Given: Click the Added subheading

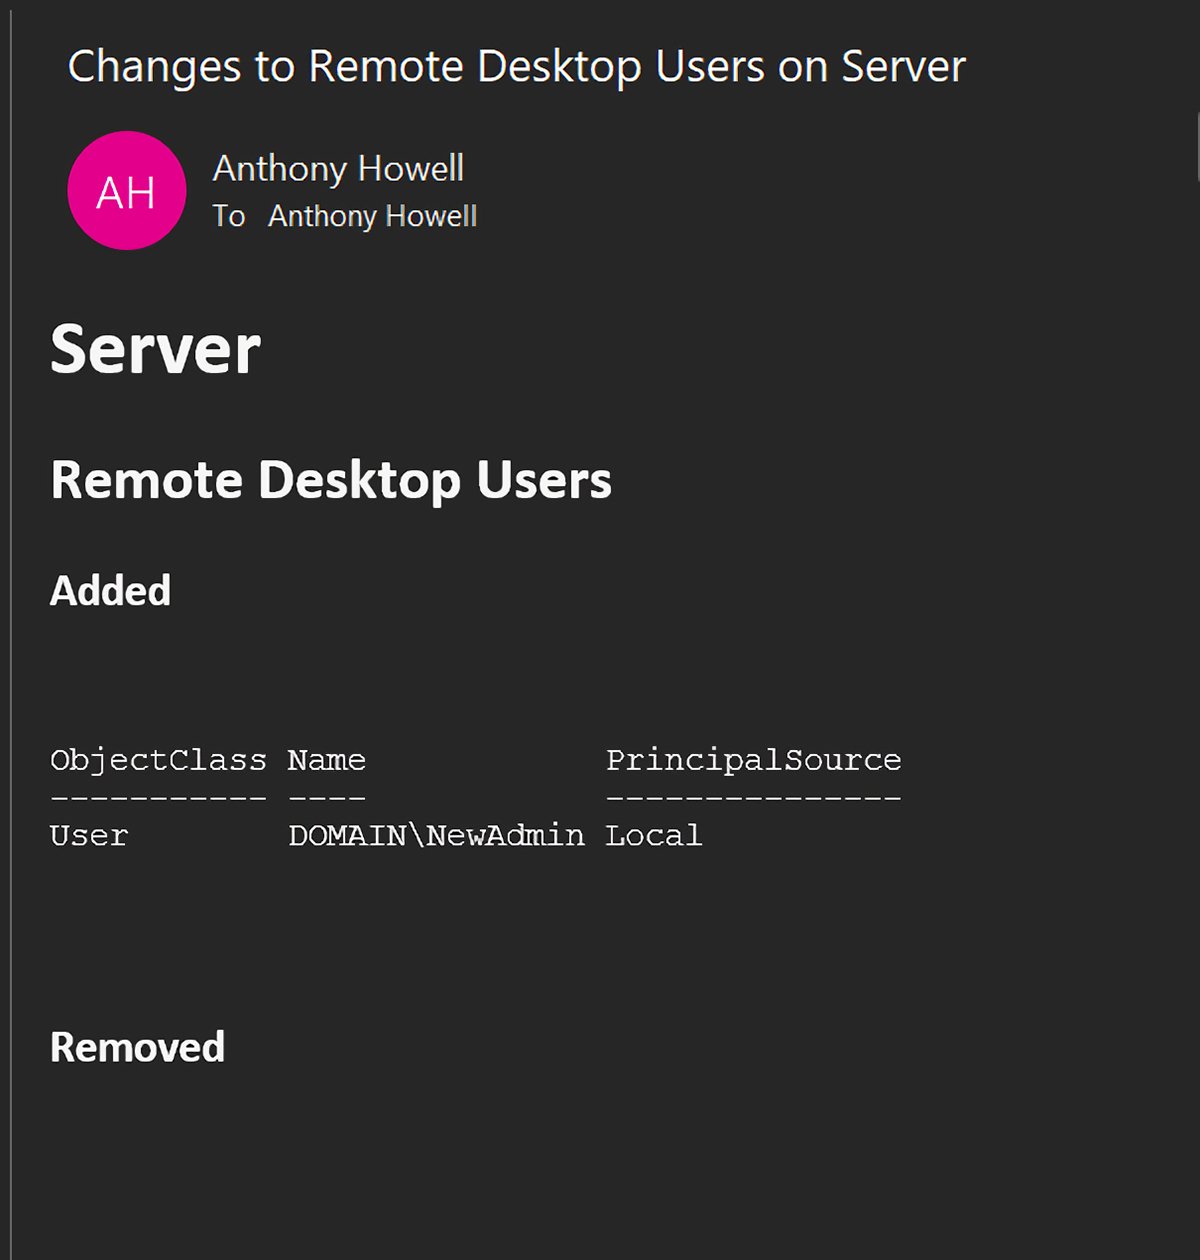Looking at the screenshot, I should pyautogui.click(x=110, y=591).
